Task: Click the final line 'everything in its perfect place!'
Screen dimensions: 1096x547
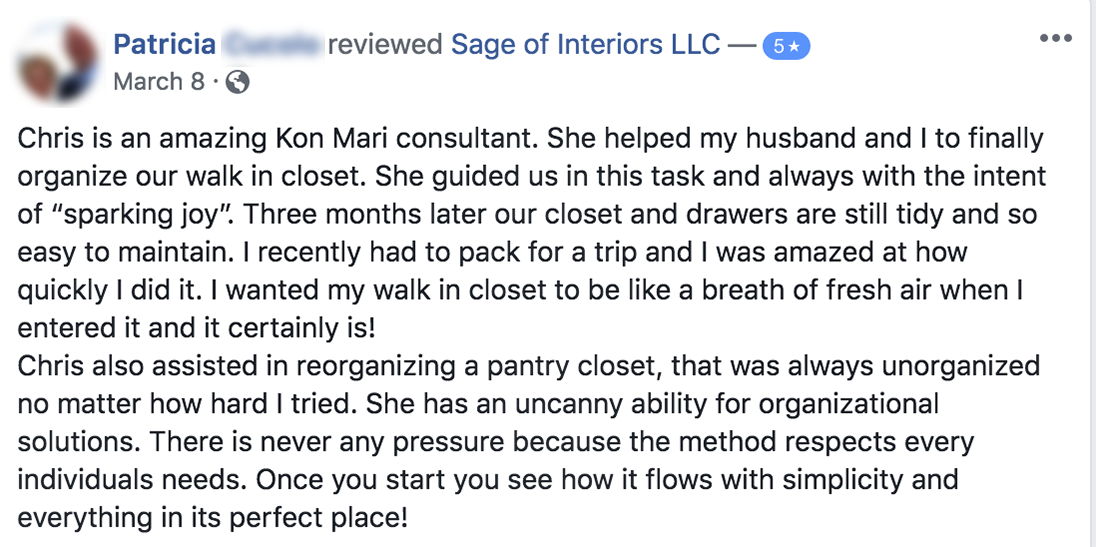Action: [212, 518]
